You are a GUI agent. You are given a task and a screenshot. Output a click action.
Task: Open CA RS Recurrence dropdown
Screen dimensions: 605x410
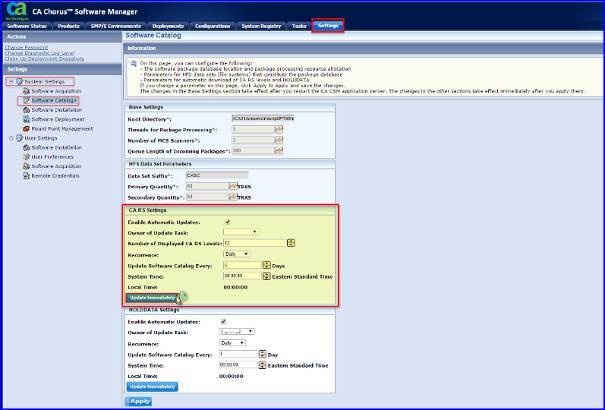point(237,254)
